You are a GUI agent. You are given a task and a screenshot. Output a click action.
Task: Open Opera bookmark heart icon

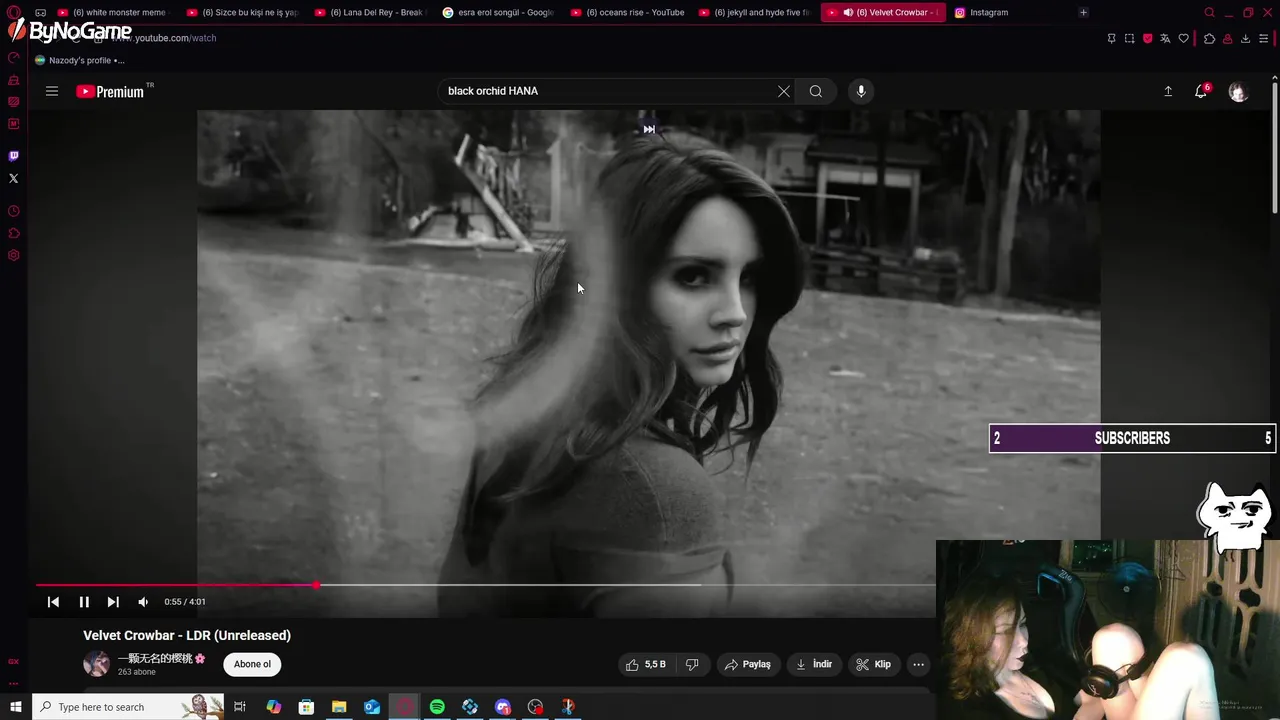tap(1183, 38)
